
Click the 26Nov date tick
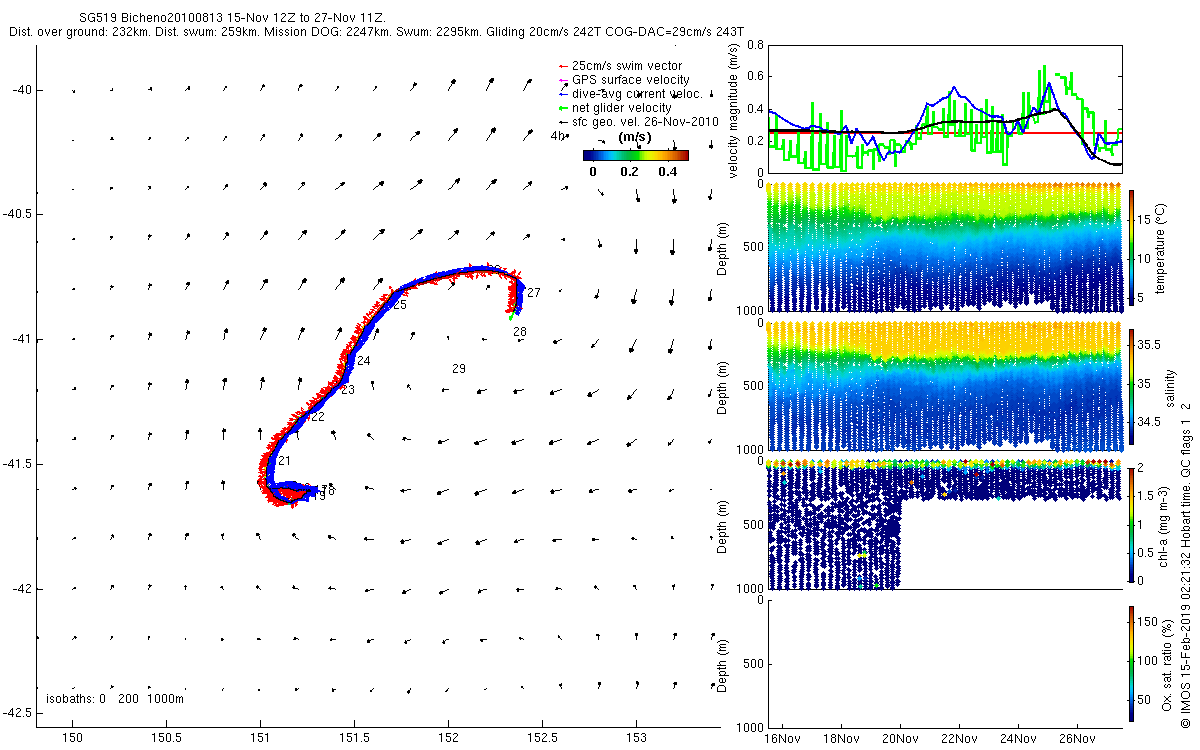[x=1077, y=739]
